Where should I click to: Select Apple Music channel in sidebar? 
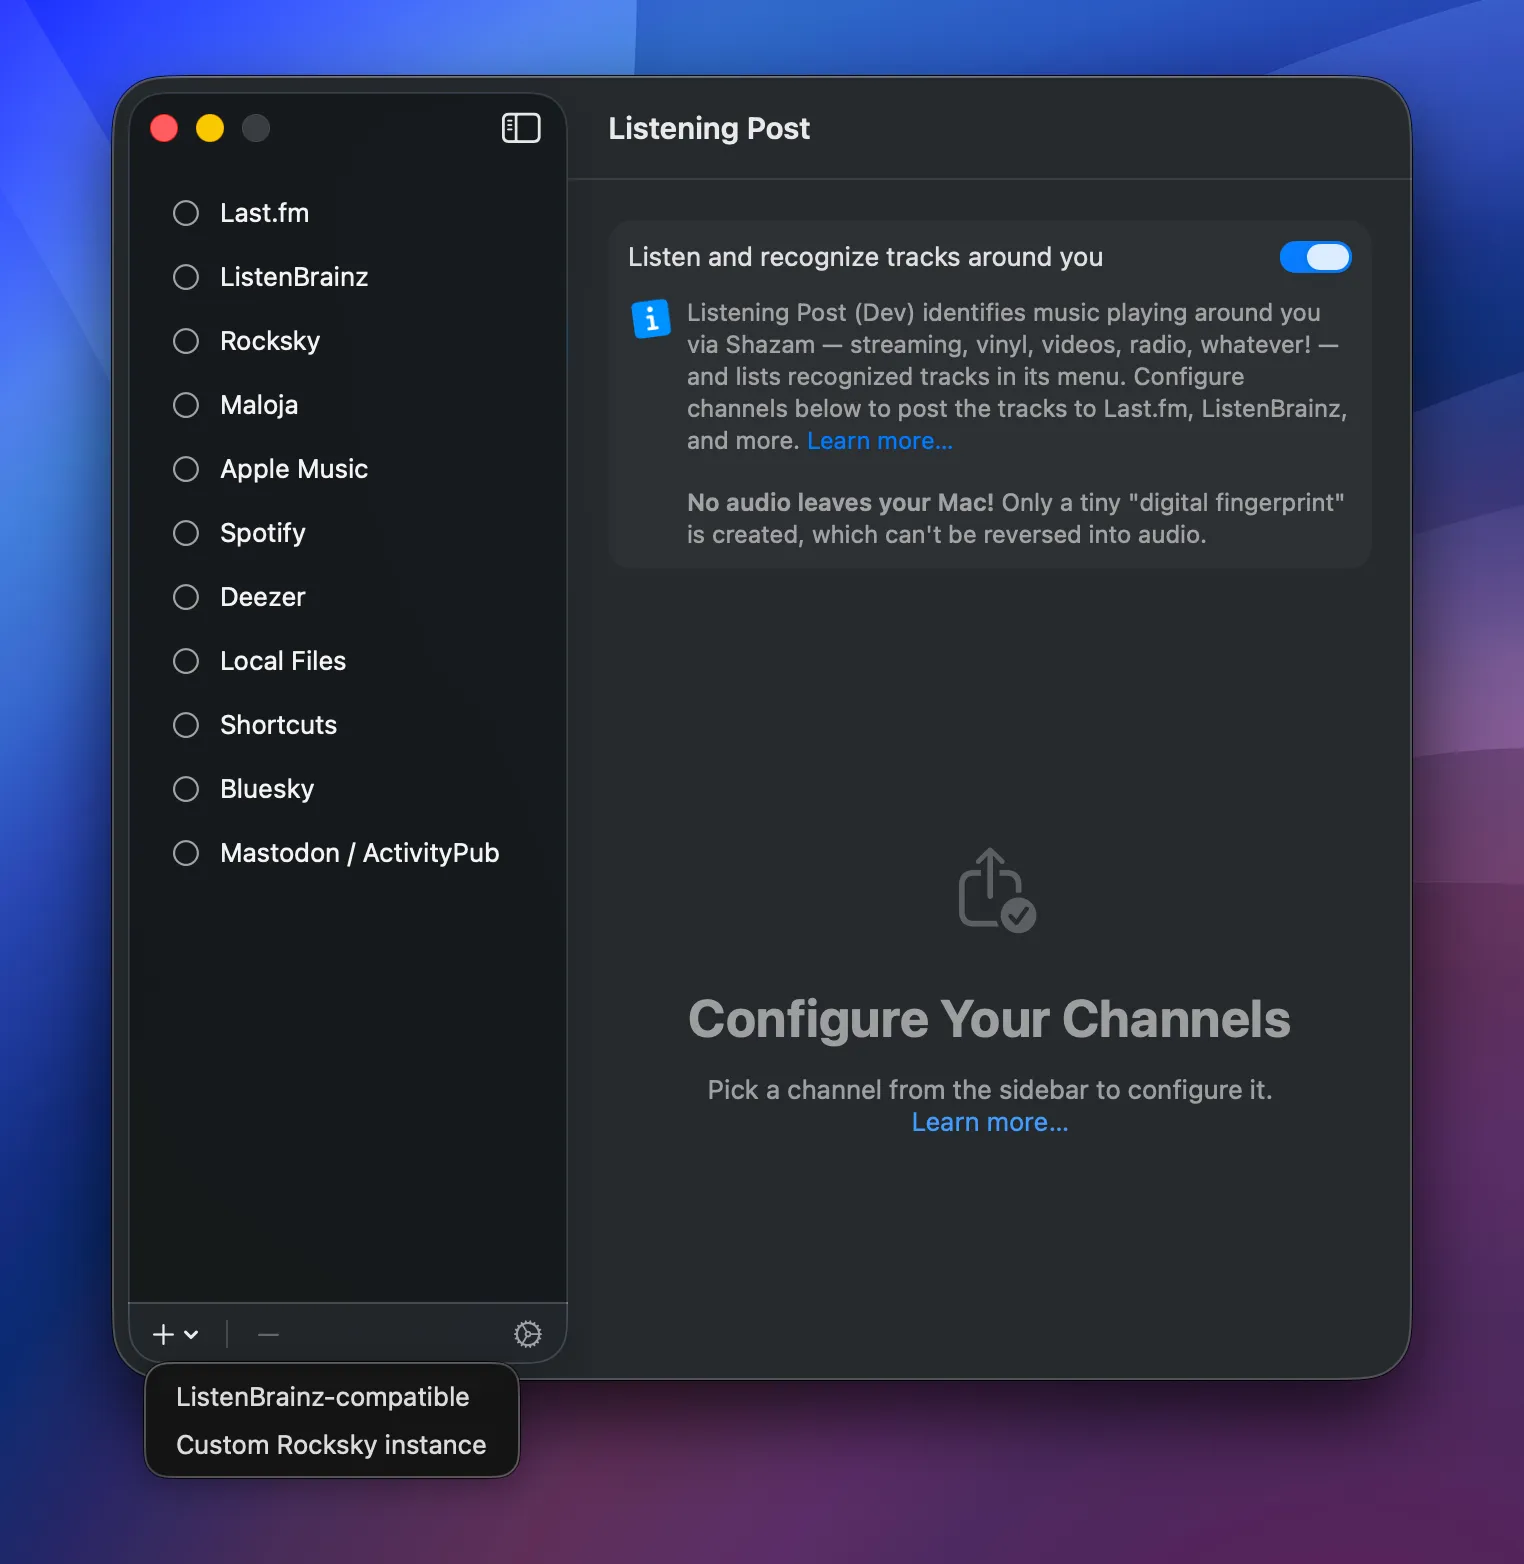294,469
